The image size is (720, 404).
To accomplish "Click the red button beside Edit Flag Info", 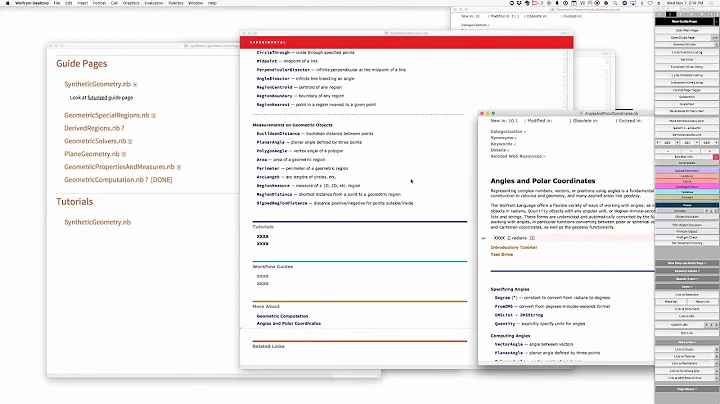I will pyautogui.click(x=715, y=157).
